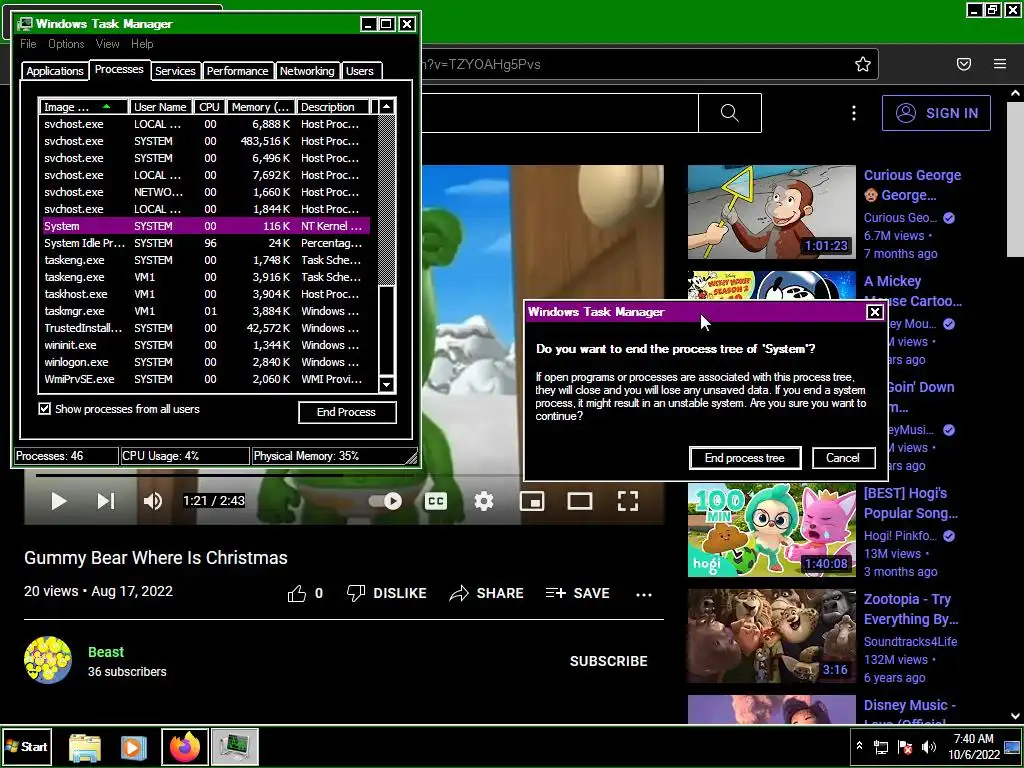Image resolution: width=1024 pixels, height=768 pixels.
Task: Click Task Manager taskbar button
Action: (x=234, y=747)
